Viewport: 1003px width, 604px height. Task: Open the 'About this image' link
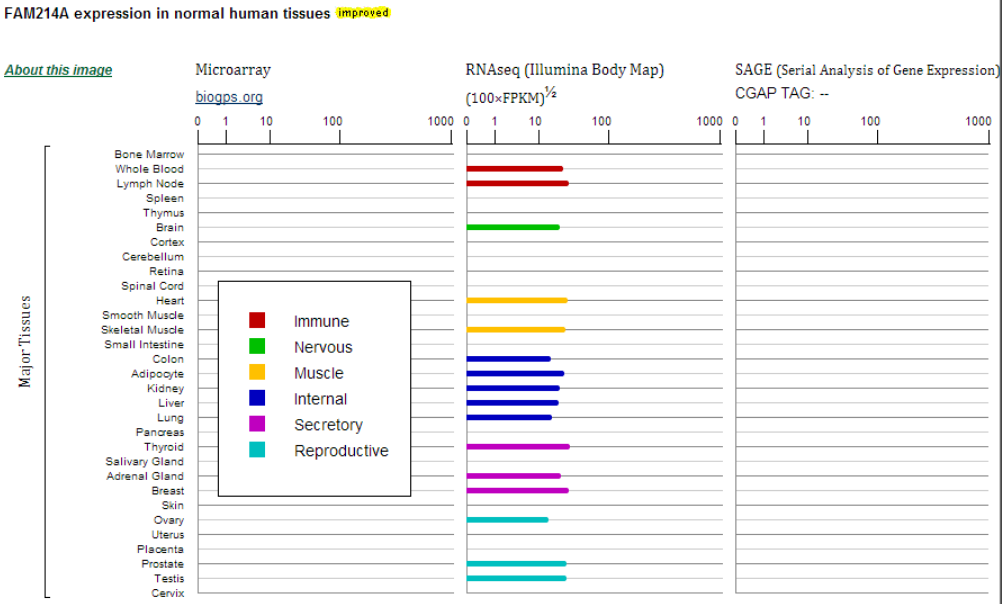pos(58,70)
